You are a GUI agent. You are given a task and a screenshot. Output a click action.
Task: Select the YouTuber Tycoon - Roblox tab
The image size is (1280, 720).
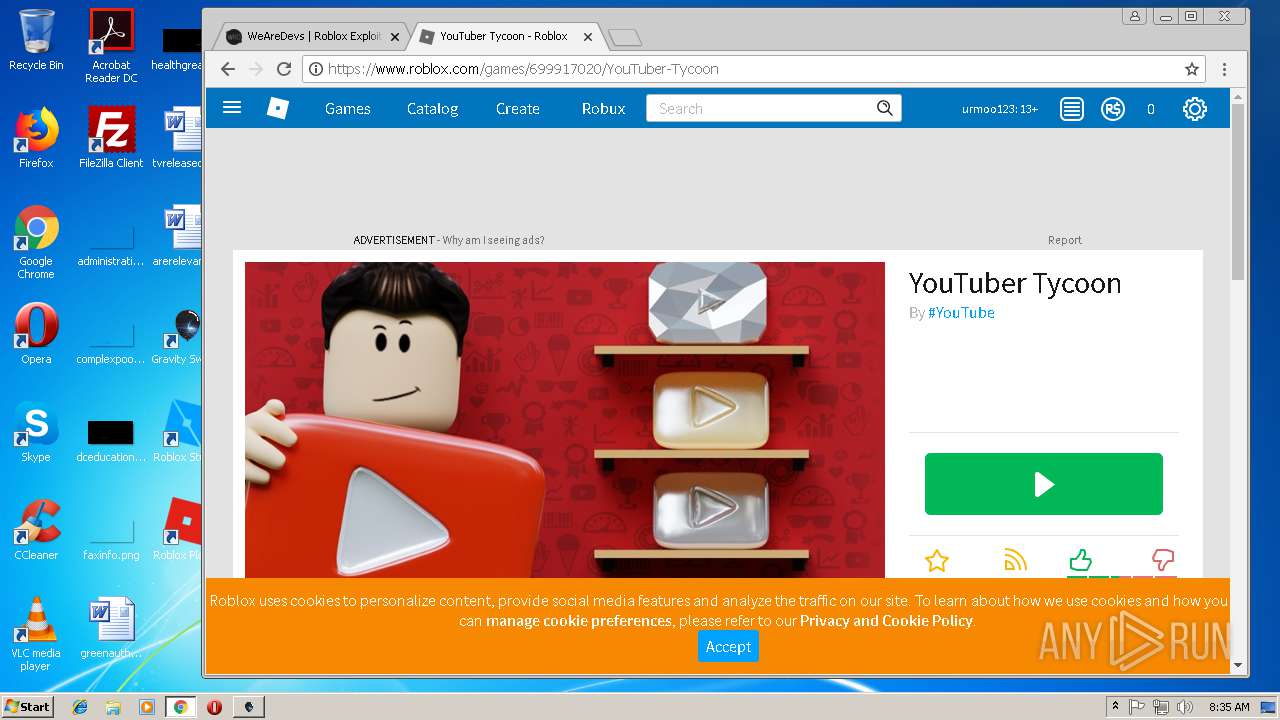tap(503, 36)
